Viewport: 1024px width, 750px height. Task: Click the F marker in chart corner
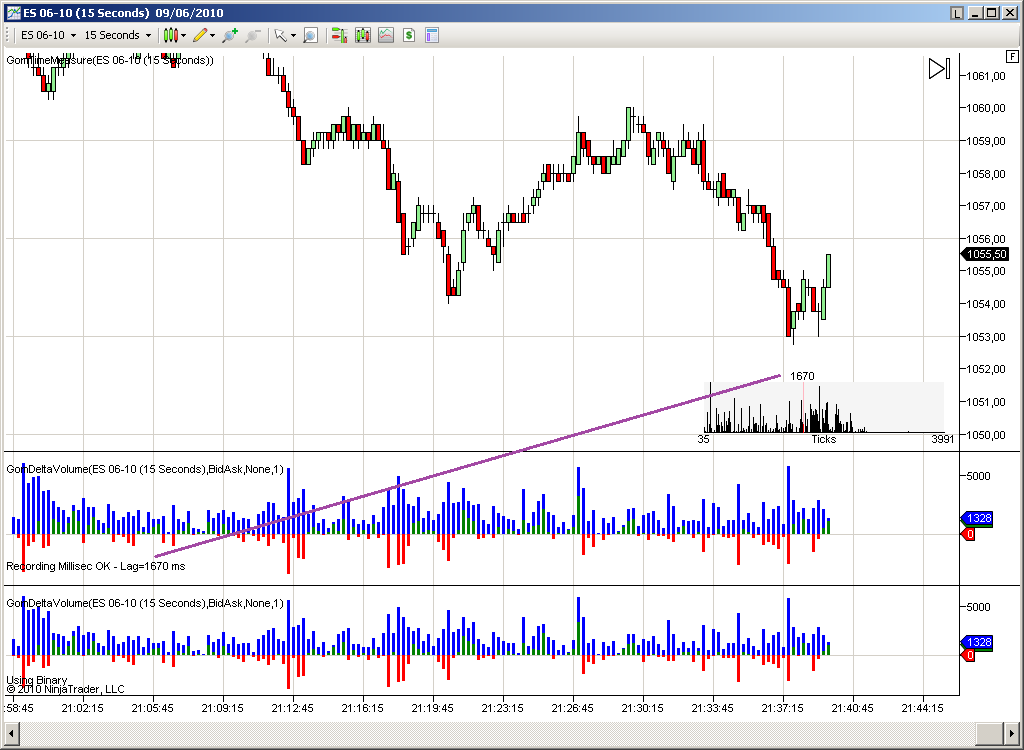click(x=1012, y=57)
